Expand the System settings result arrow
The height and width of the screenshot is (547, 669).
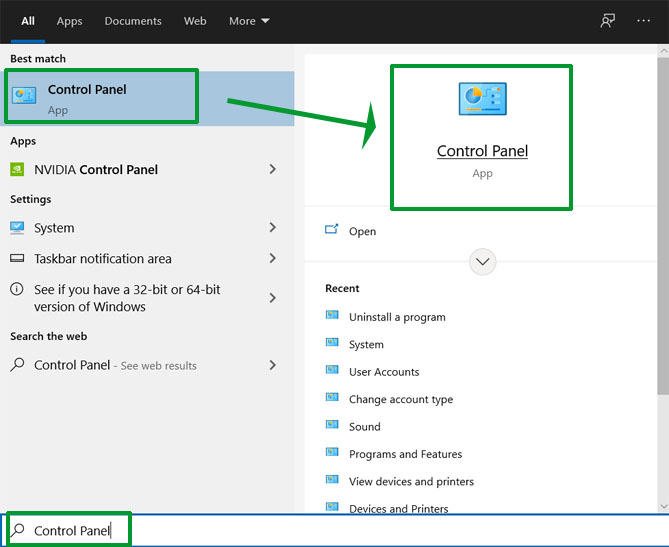[x=273, y=227]
